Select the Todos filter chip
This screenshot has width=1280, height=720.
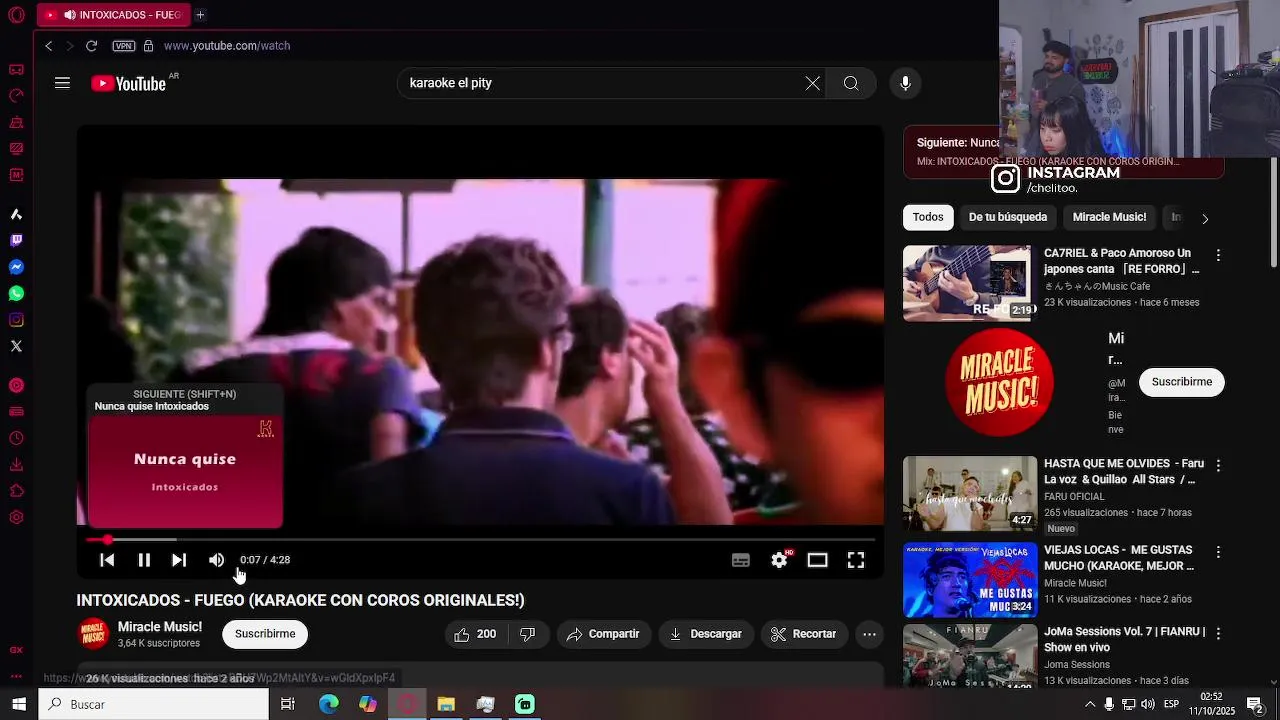click(x=928, y=217)
